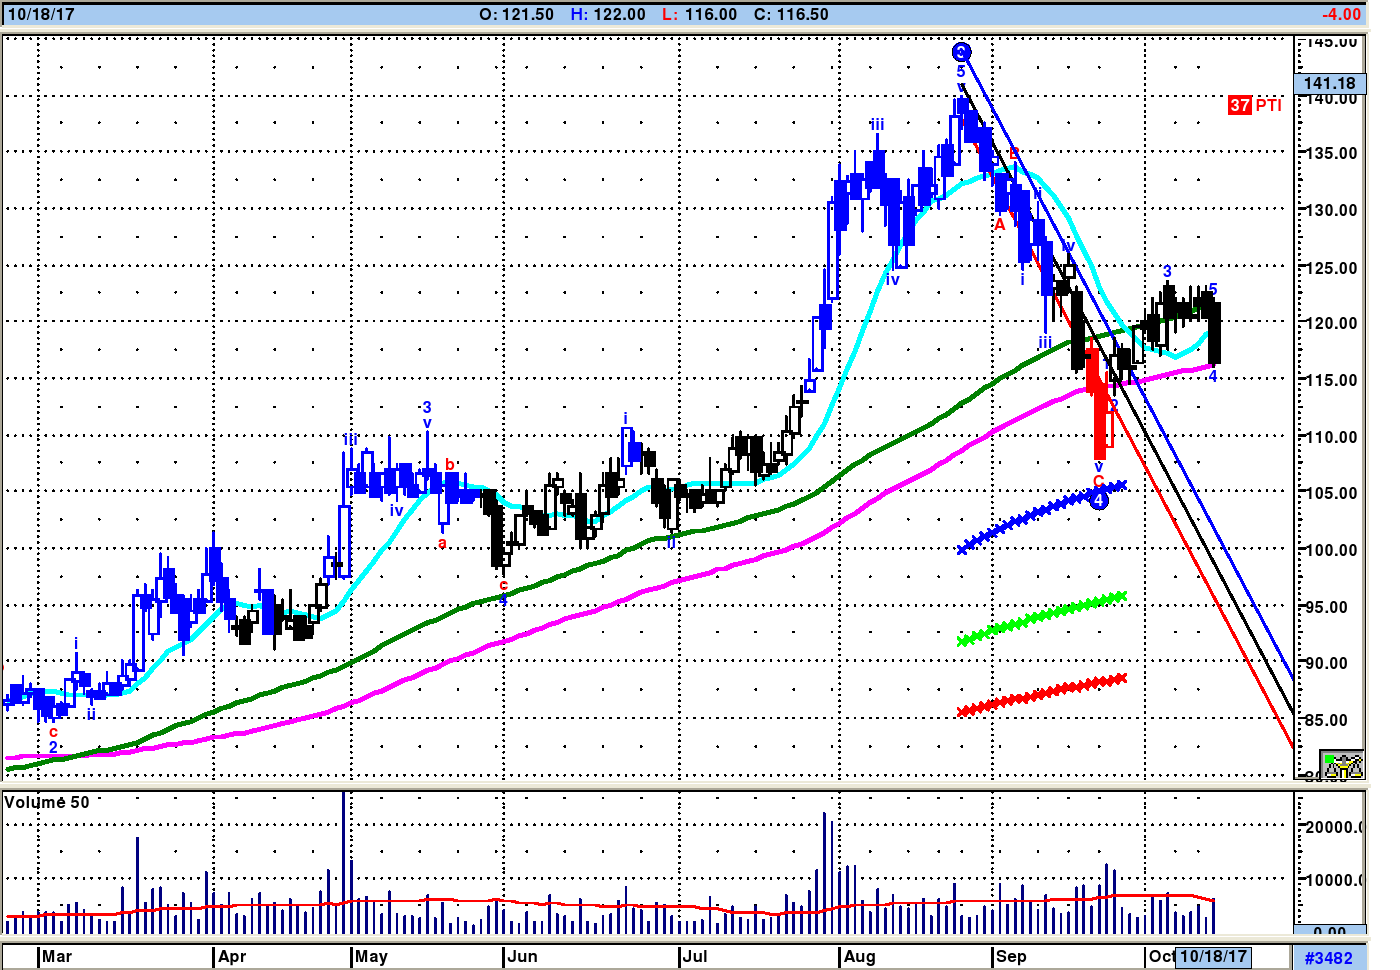Select the circled wave 3 marker at peak

click(x=961, y=52)
